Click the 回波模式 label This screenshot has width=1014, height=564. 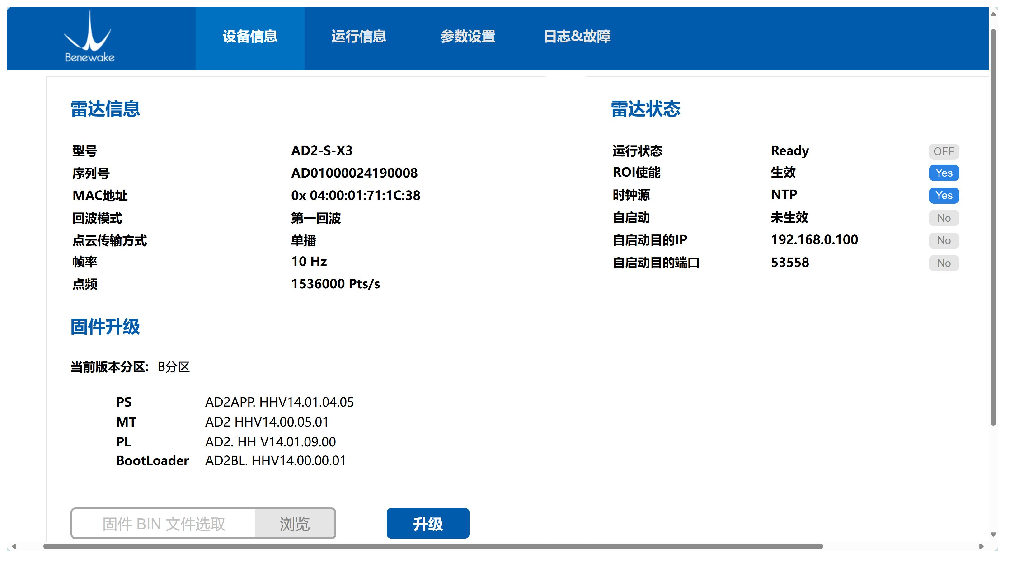pyautogui.click(x=97, y=218)
